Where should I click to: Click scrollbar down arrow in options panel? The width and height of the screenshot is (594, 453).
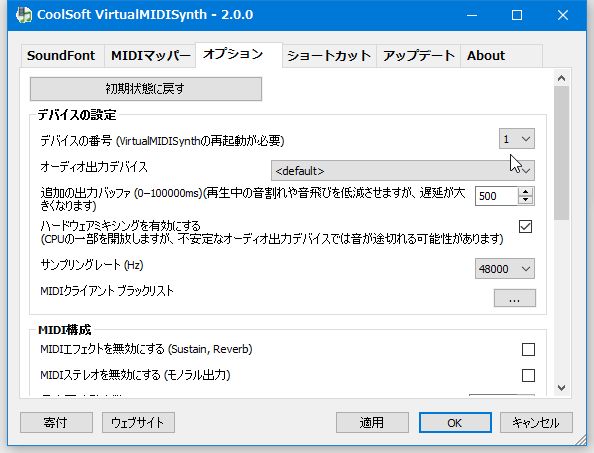click(561, 388)
